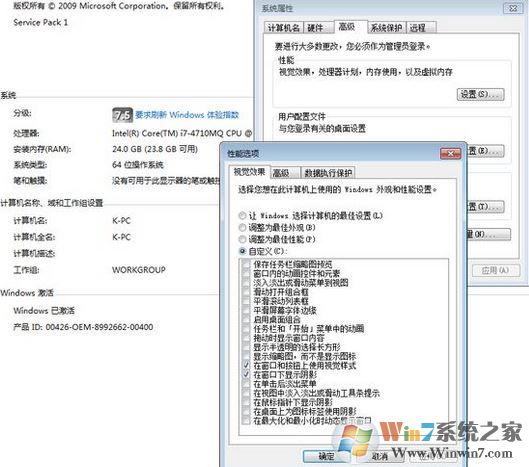Click 设置(S)... button under 性能

click(480, 94)
